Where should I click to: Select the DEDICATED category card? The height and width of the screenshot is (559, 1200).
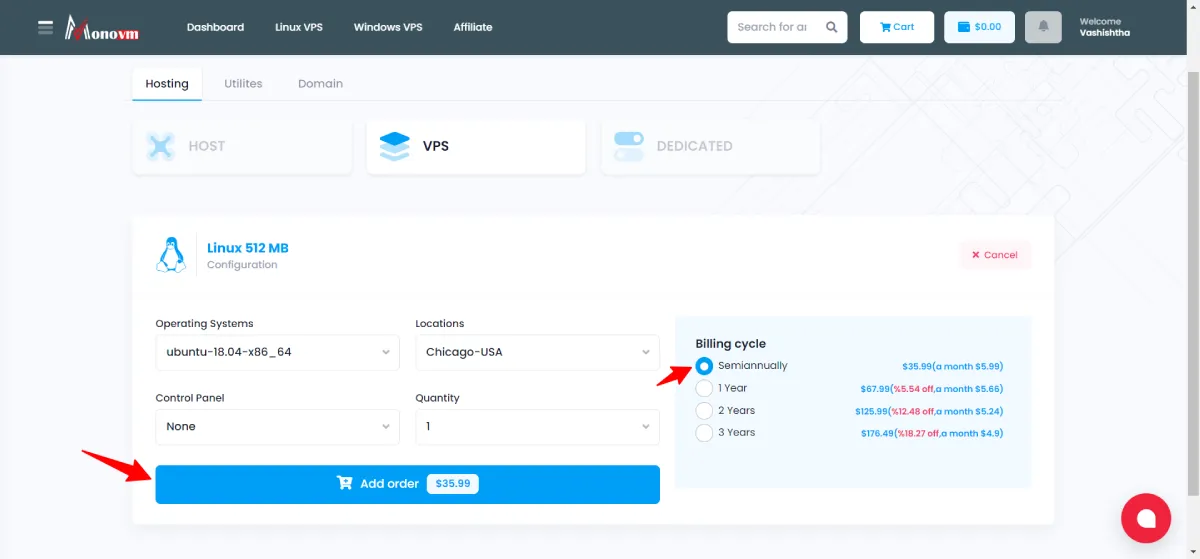710,146
